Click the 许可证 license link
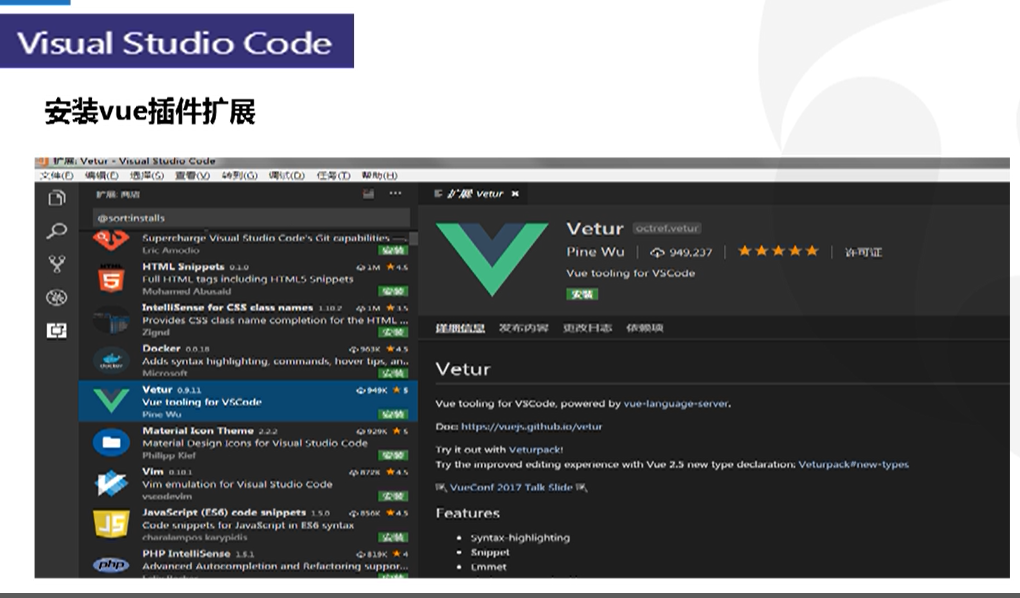The height and width of the screenshot is (598, 1020). click(x=863, y=252)
